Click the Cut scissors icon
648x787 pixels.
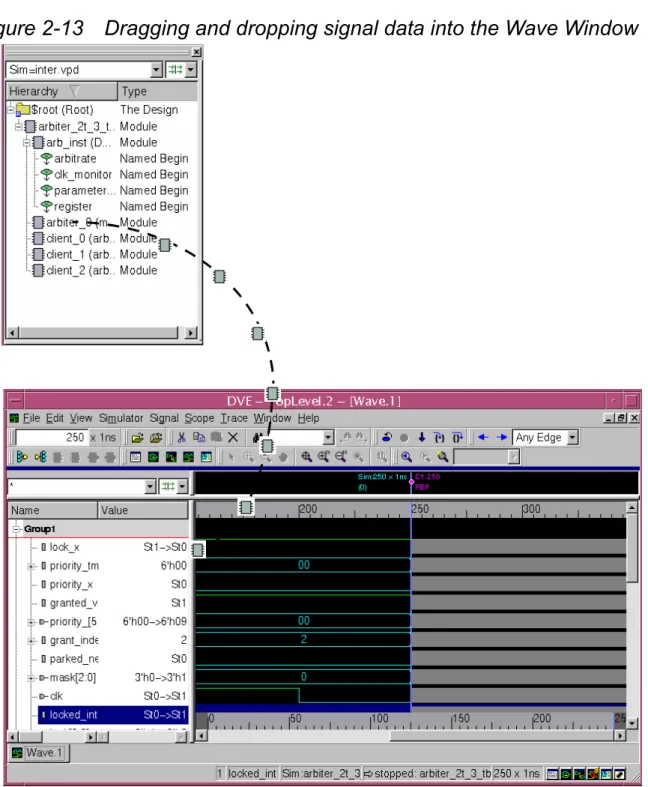click(x=182, y=438)
